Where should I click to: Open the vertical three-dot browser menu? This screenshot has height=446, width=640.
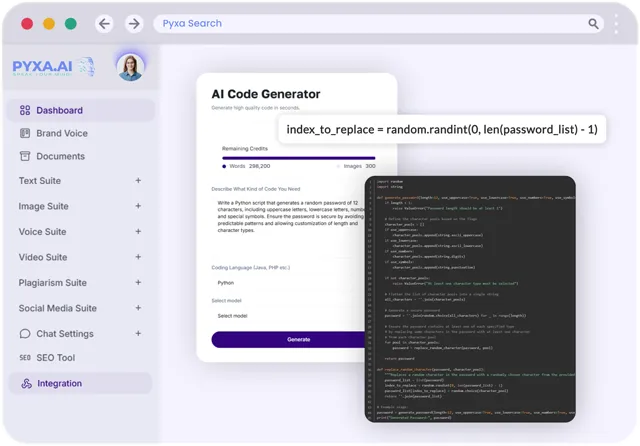616,24
